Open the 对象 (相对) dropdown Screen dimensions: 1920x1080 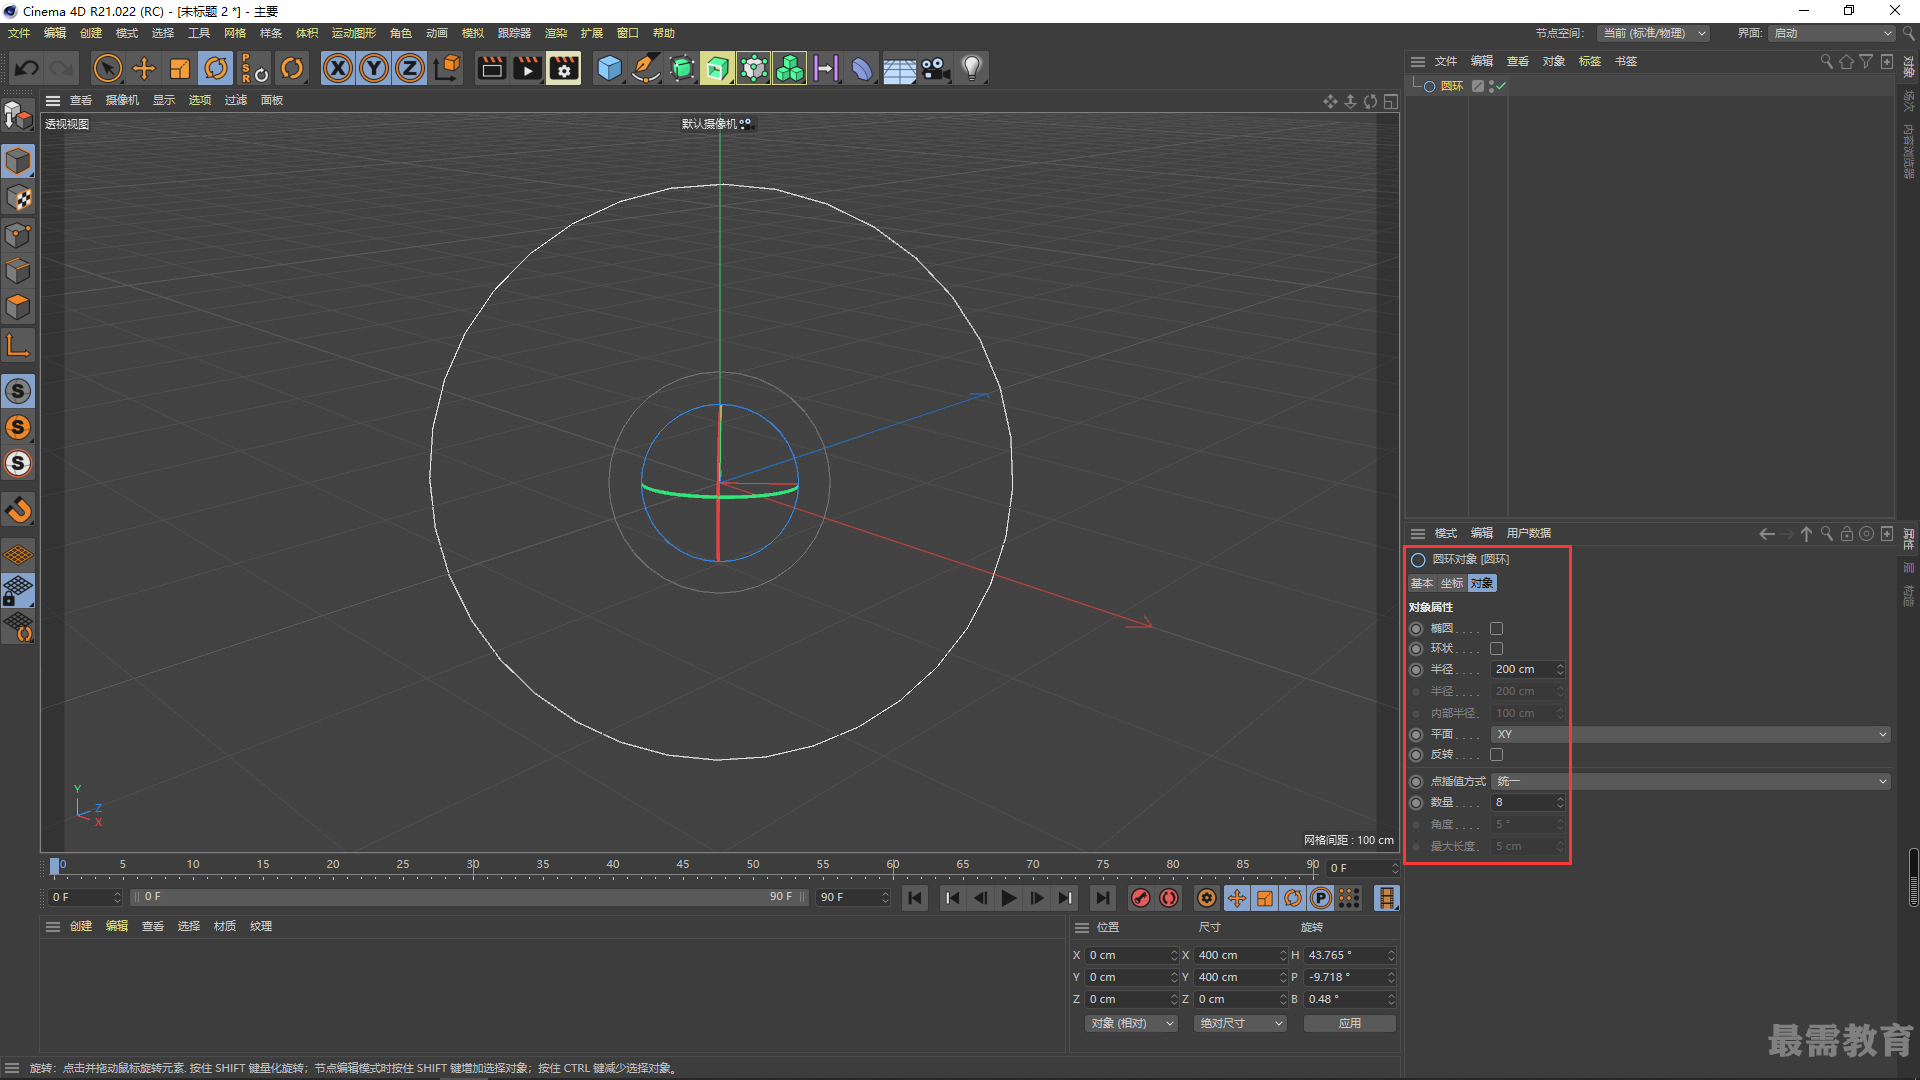point(1131,1024)
